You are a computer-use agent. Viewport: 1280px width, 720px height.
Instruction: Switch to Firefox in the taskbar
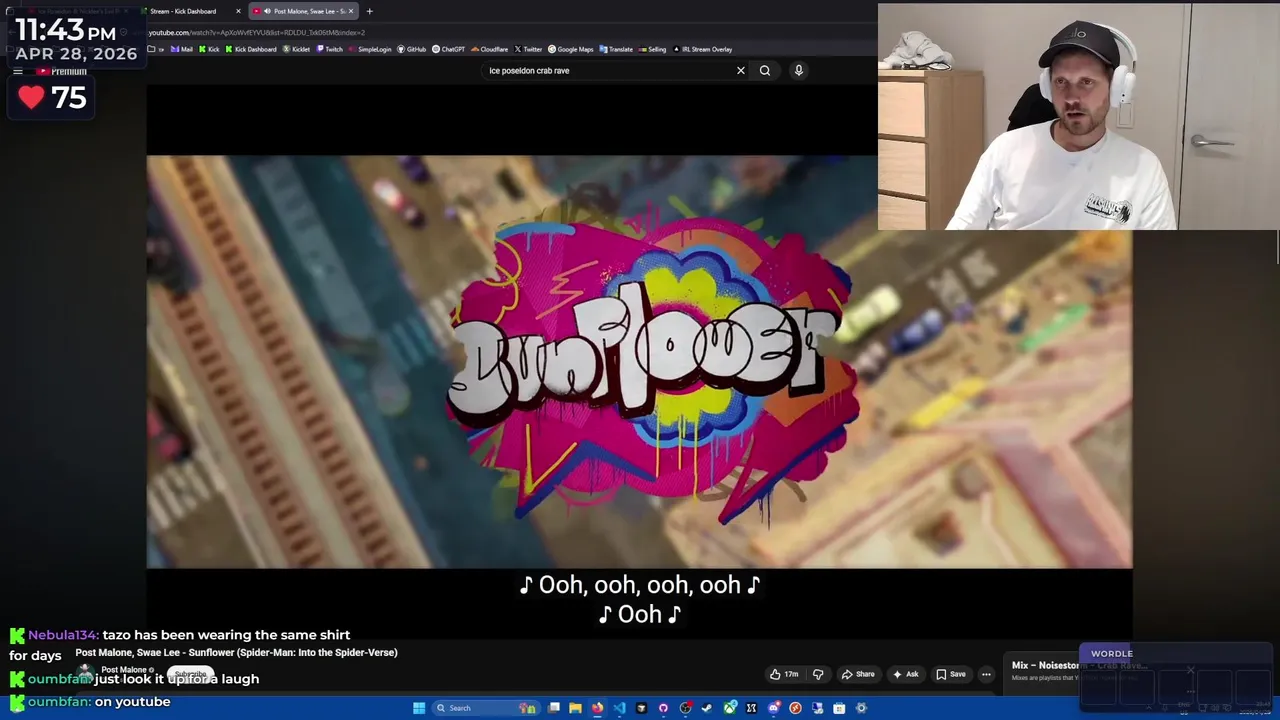coord(597,708)
